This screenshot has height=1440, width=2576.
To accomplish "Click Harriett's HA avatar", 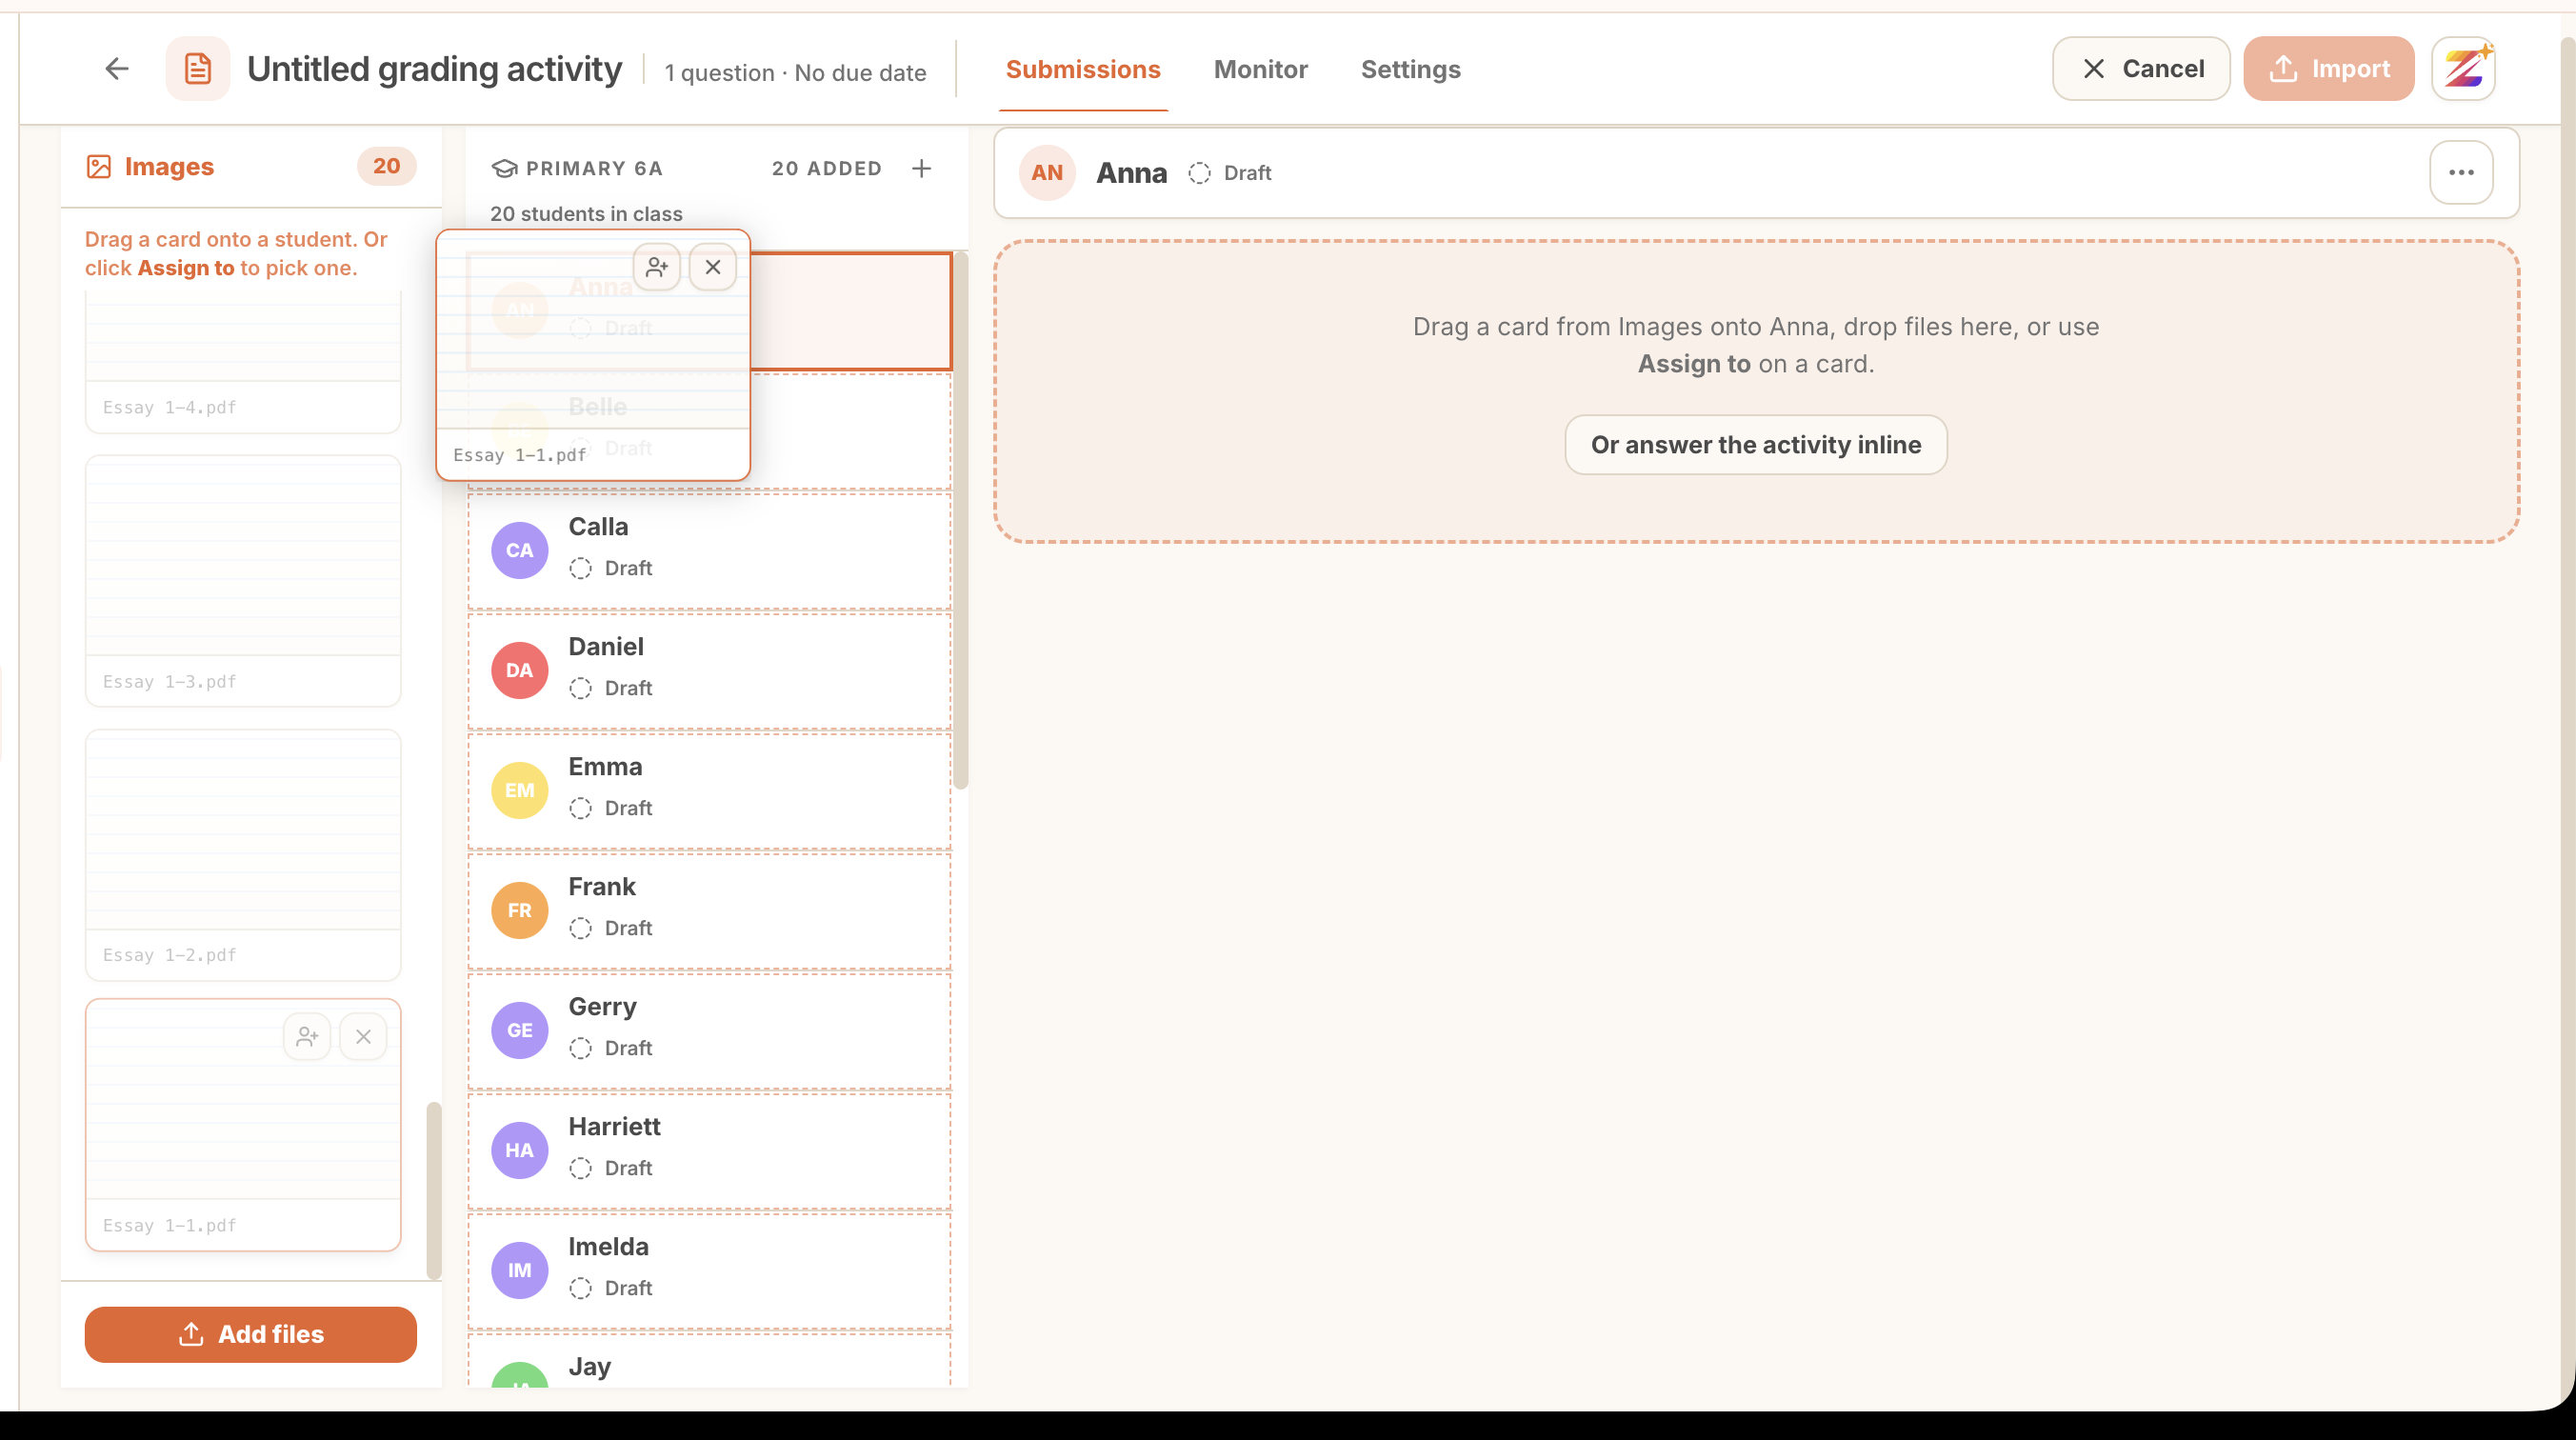I will (520, 1150).
